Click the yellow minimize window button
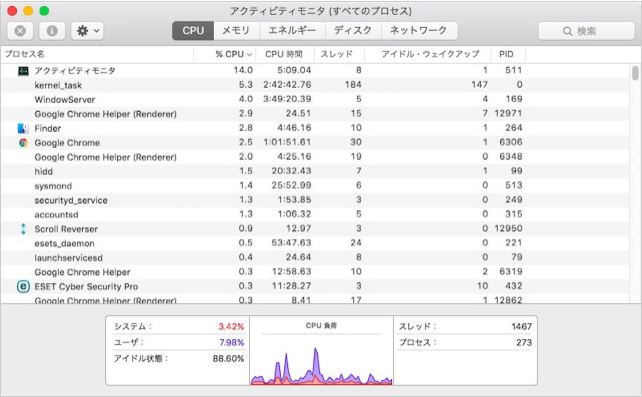 coord(28,11)
